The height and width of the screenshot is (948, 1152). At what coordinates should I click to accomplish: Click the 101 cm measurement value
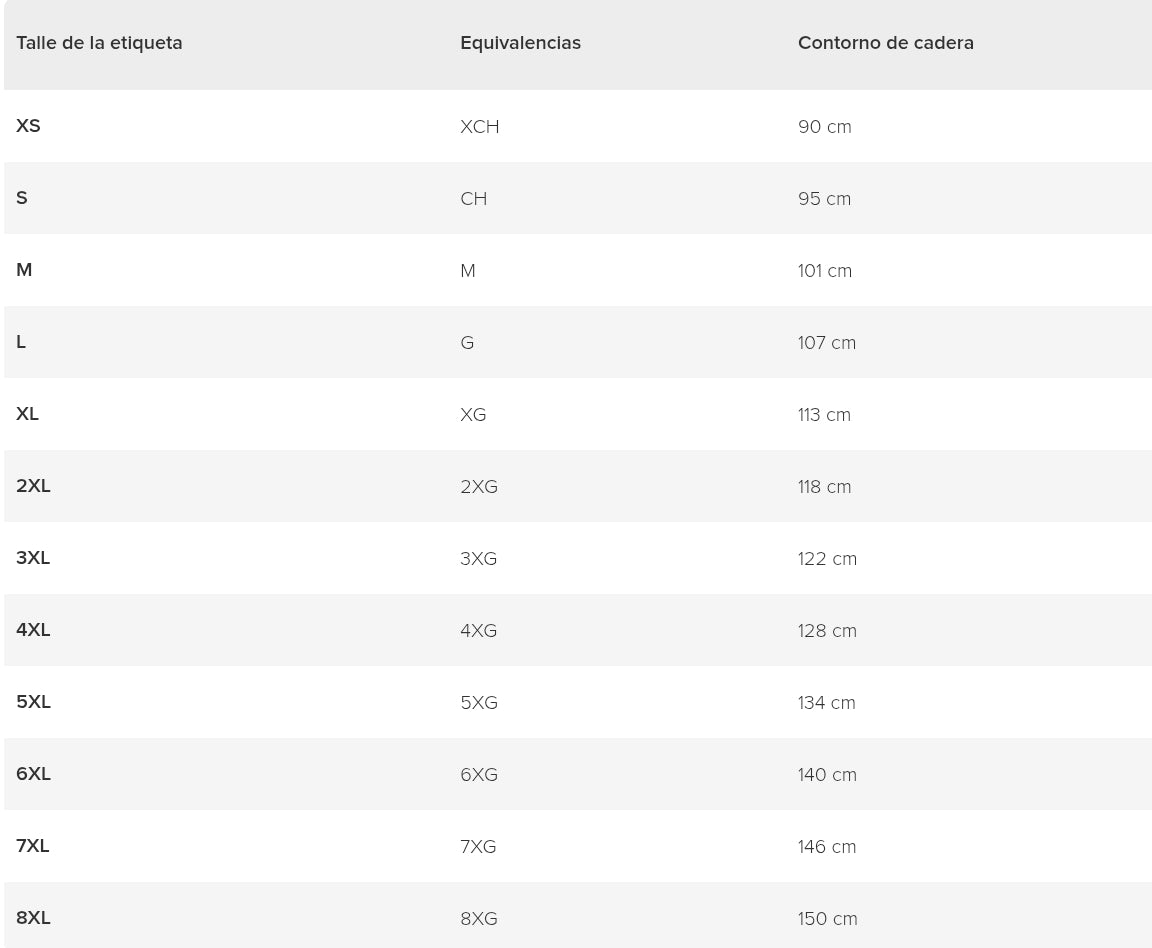pyautogui.click(x=824, y=271)
